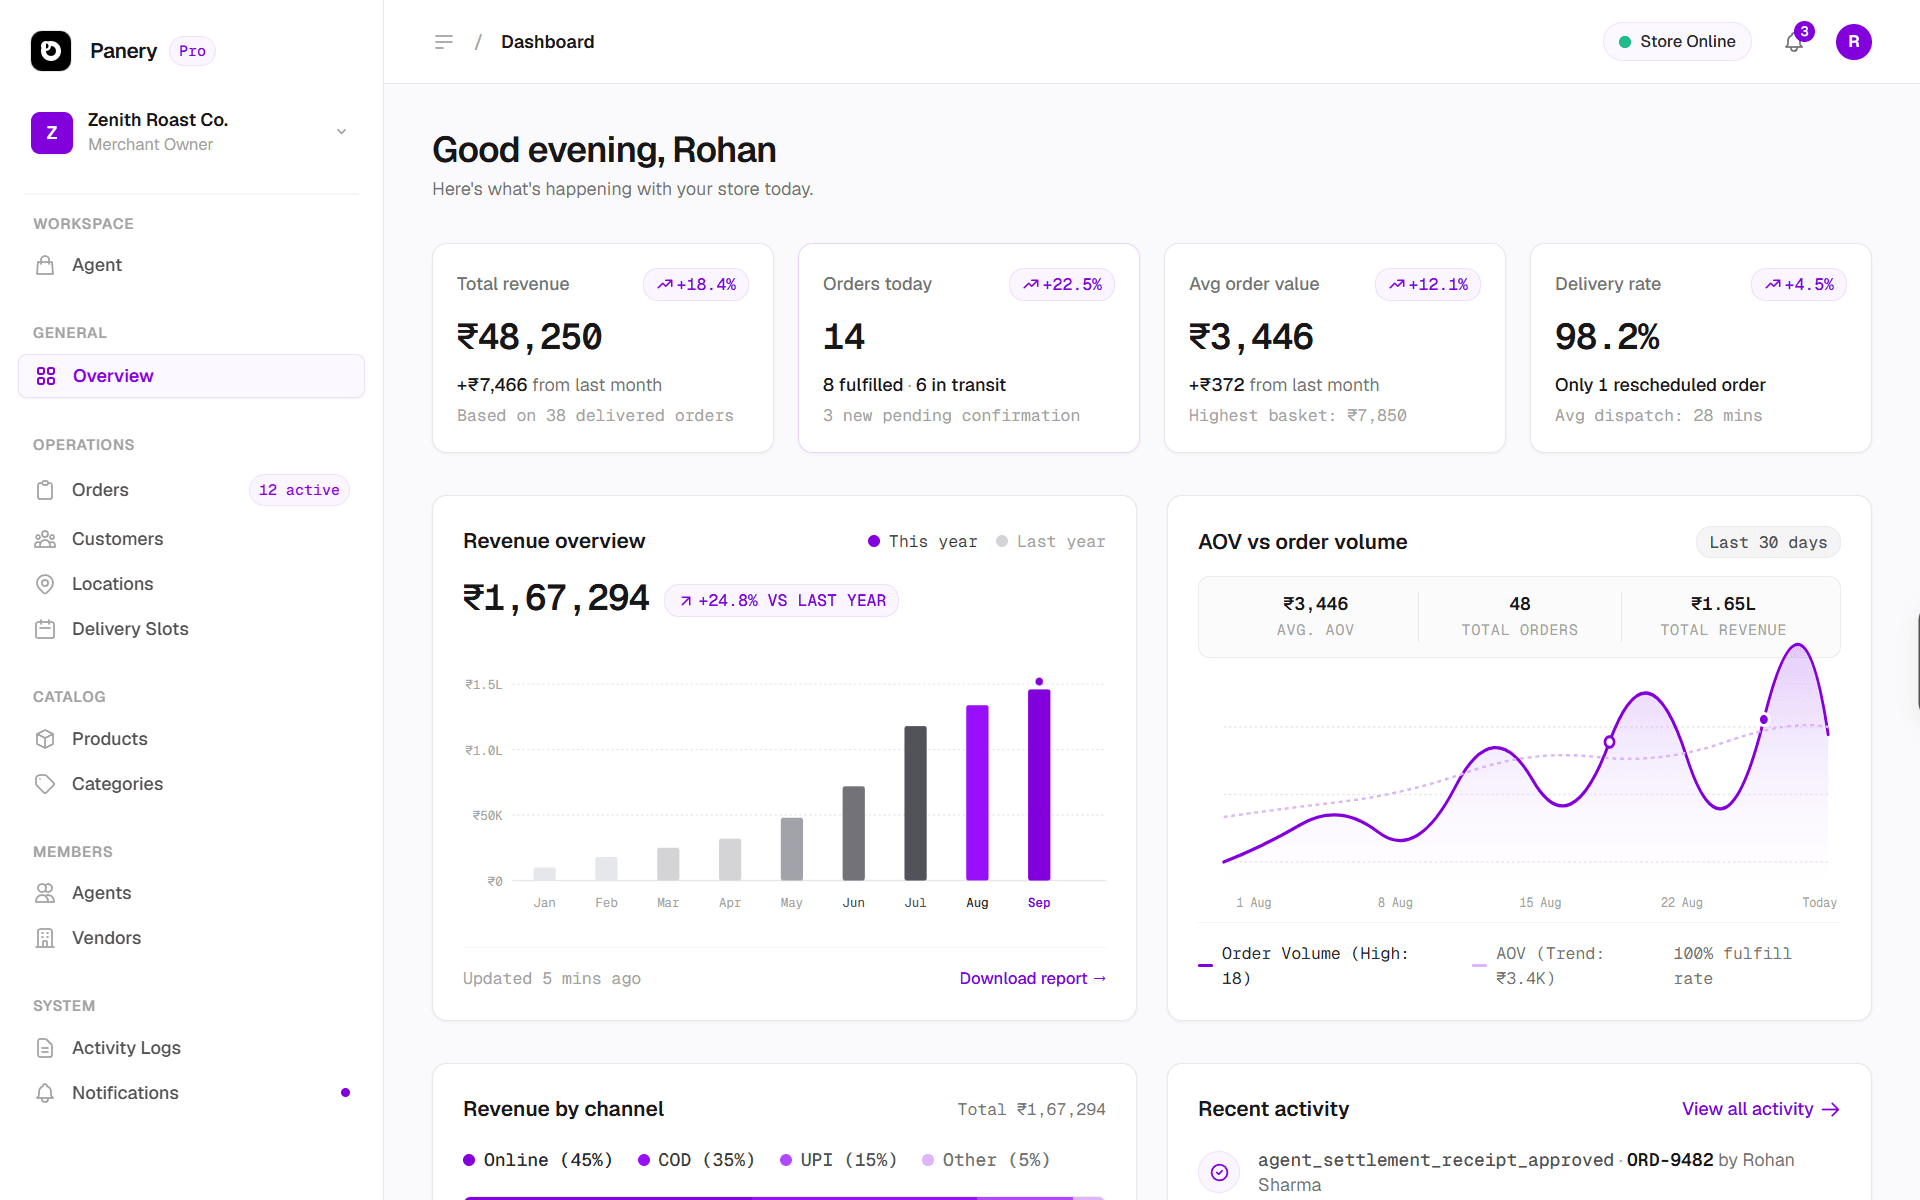Click the recent activity check-circle icon

[x=1219, y=1172]
